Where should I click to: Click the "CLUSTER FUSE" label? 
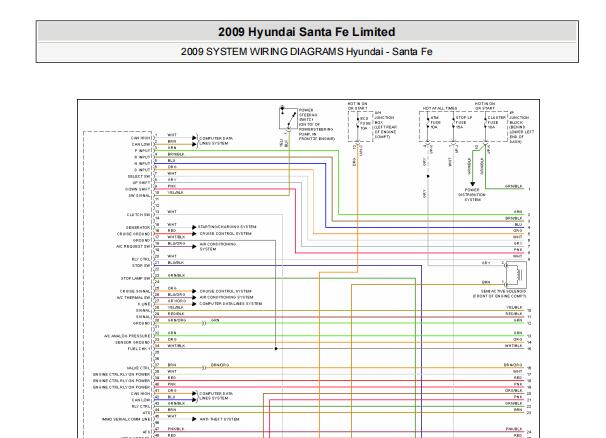tap(497, 122)
